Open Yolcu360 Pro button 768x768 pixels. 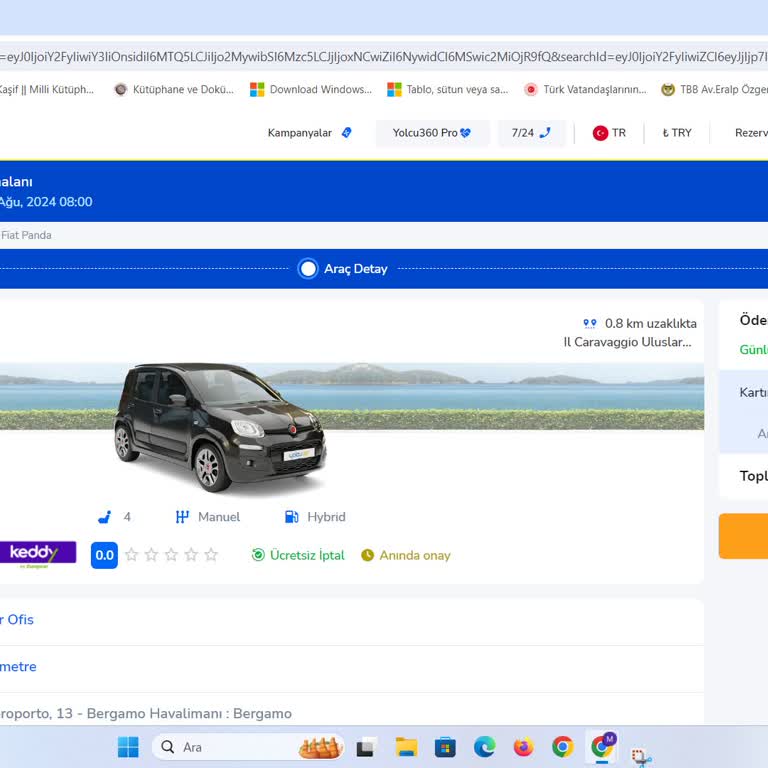pyautogui.click(x=432, y=133)
